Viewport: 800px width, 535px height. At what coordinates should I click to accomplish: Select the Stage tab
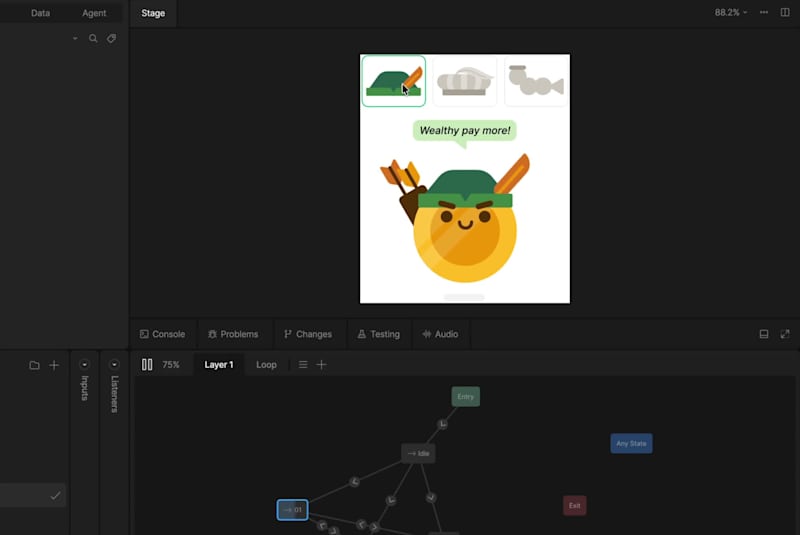tap(153, 13)
